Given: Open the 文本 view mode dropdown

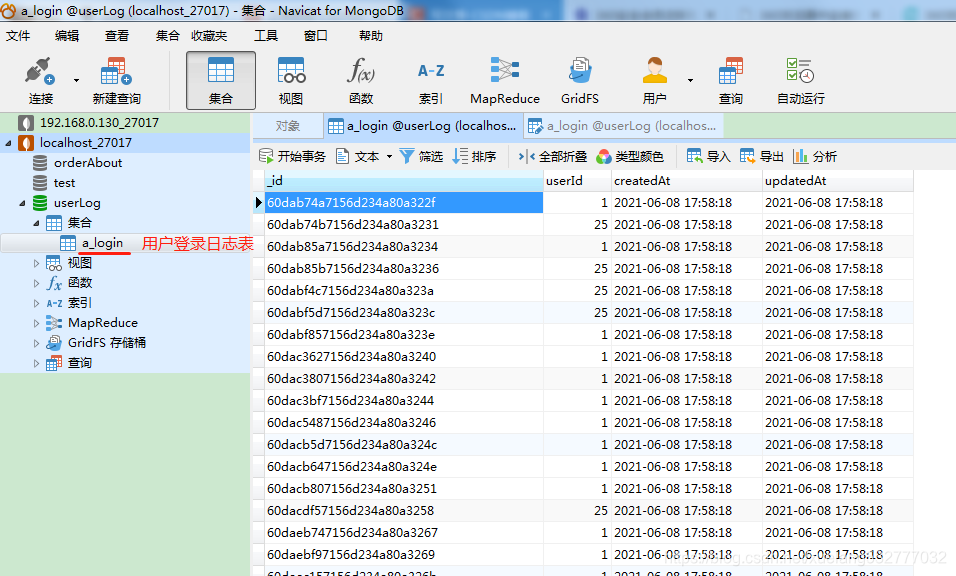Looking at the screenshot, I should (x=363, y=156).
